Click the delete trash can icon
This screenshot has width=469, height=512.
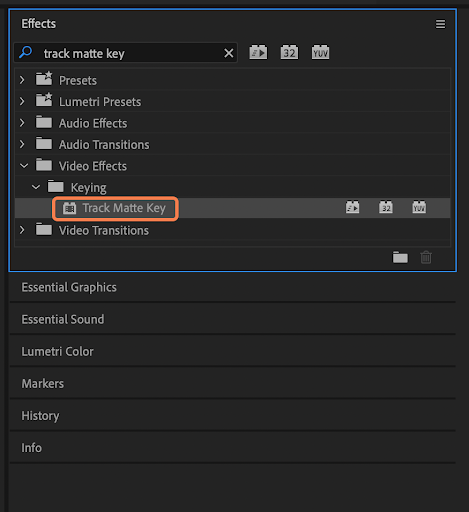tap(426, 257)
